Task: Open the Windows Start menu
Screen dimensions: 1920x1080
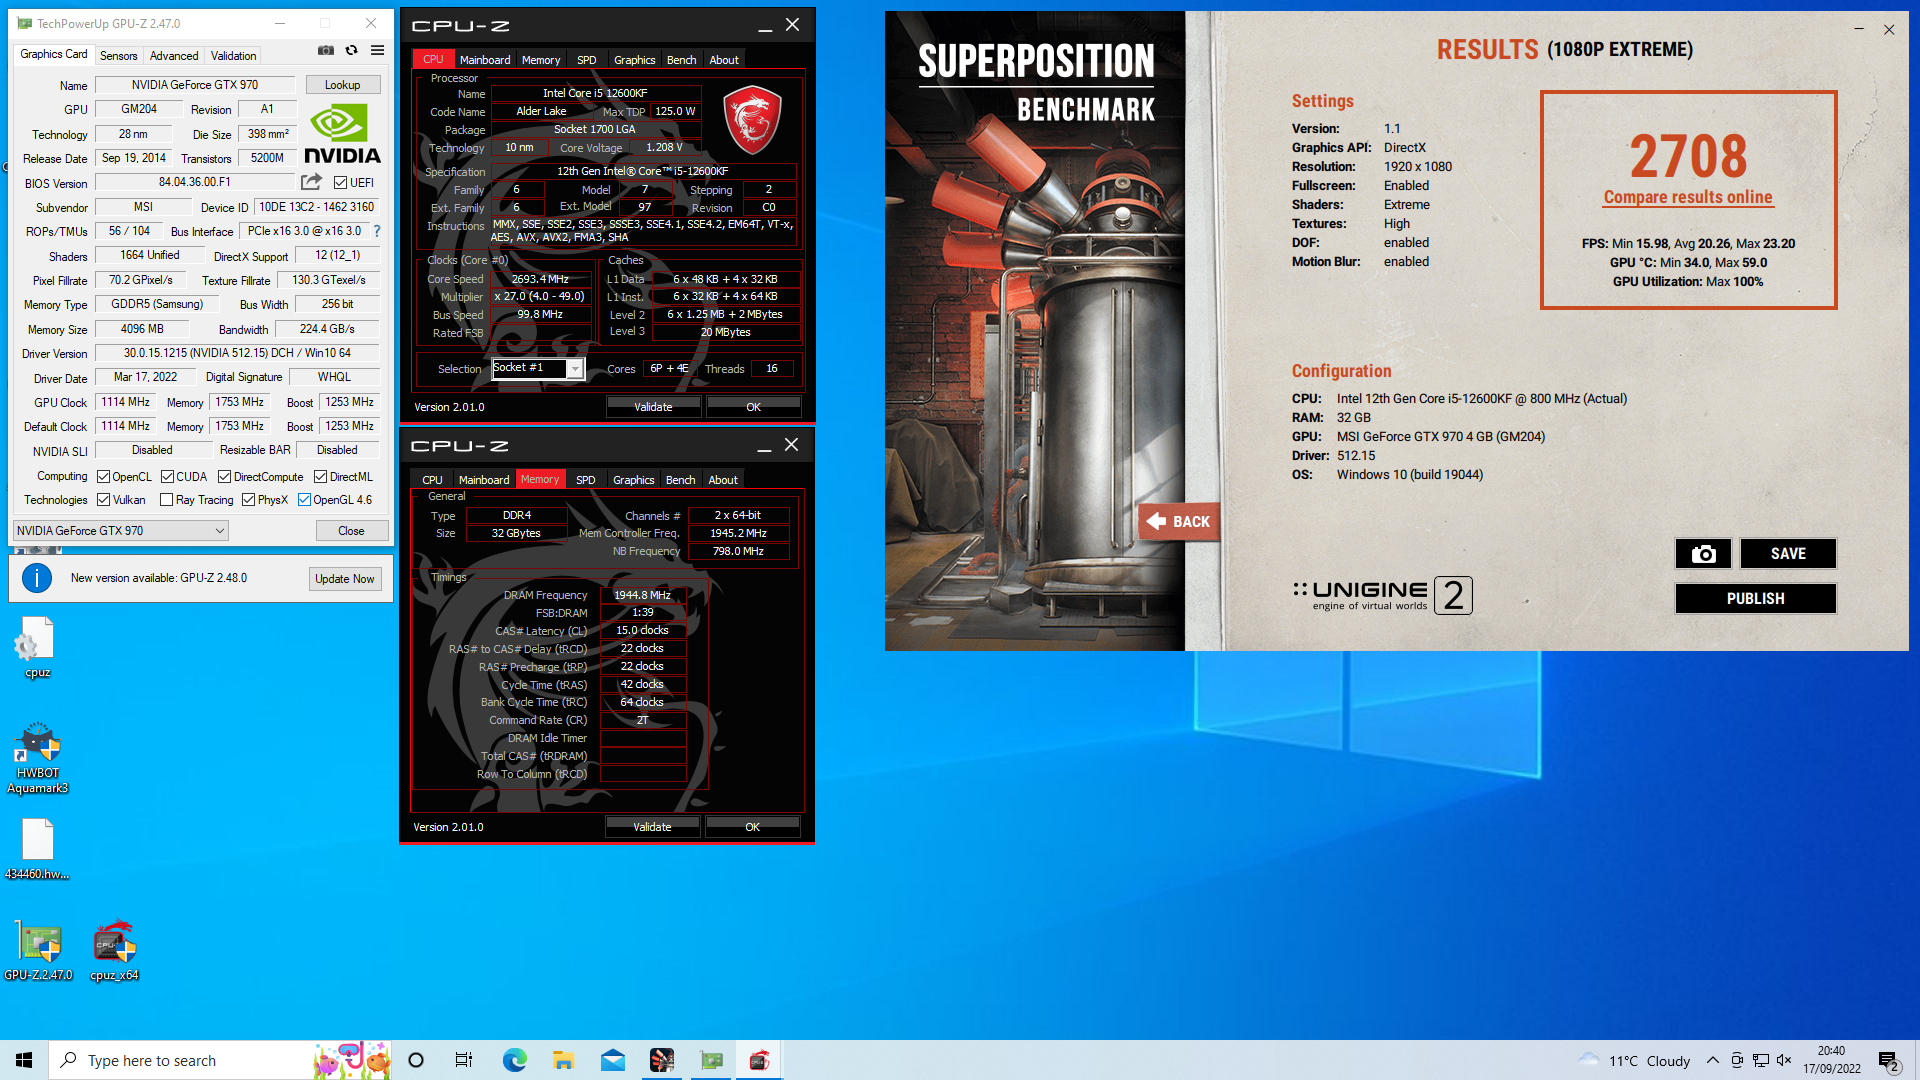Action: click(24, 1060)
